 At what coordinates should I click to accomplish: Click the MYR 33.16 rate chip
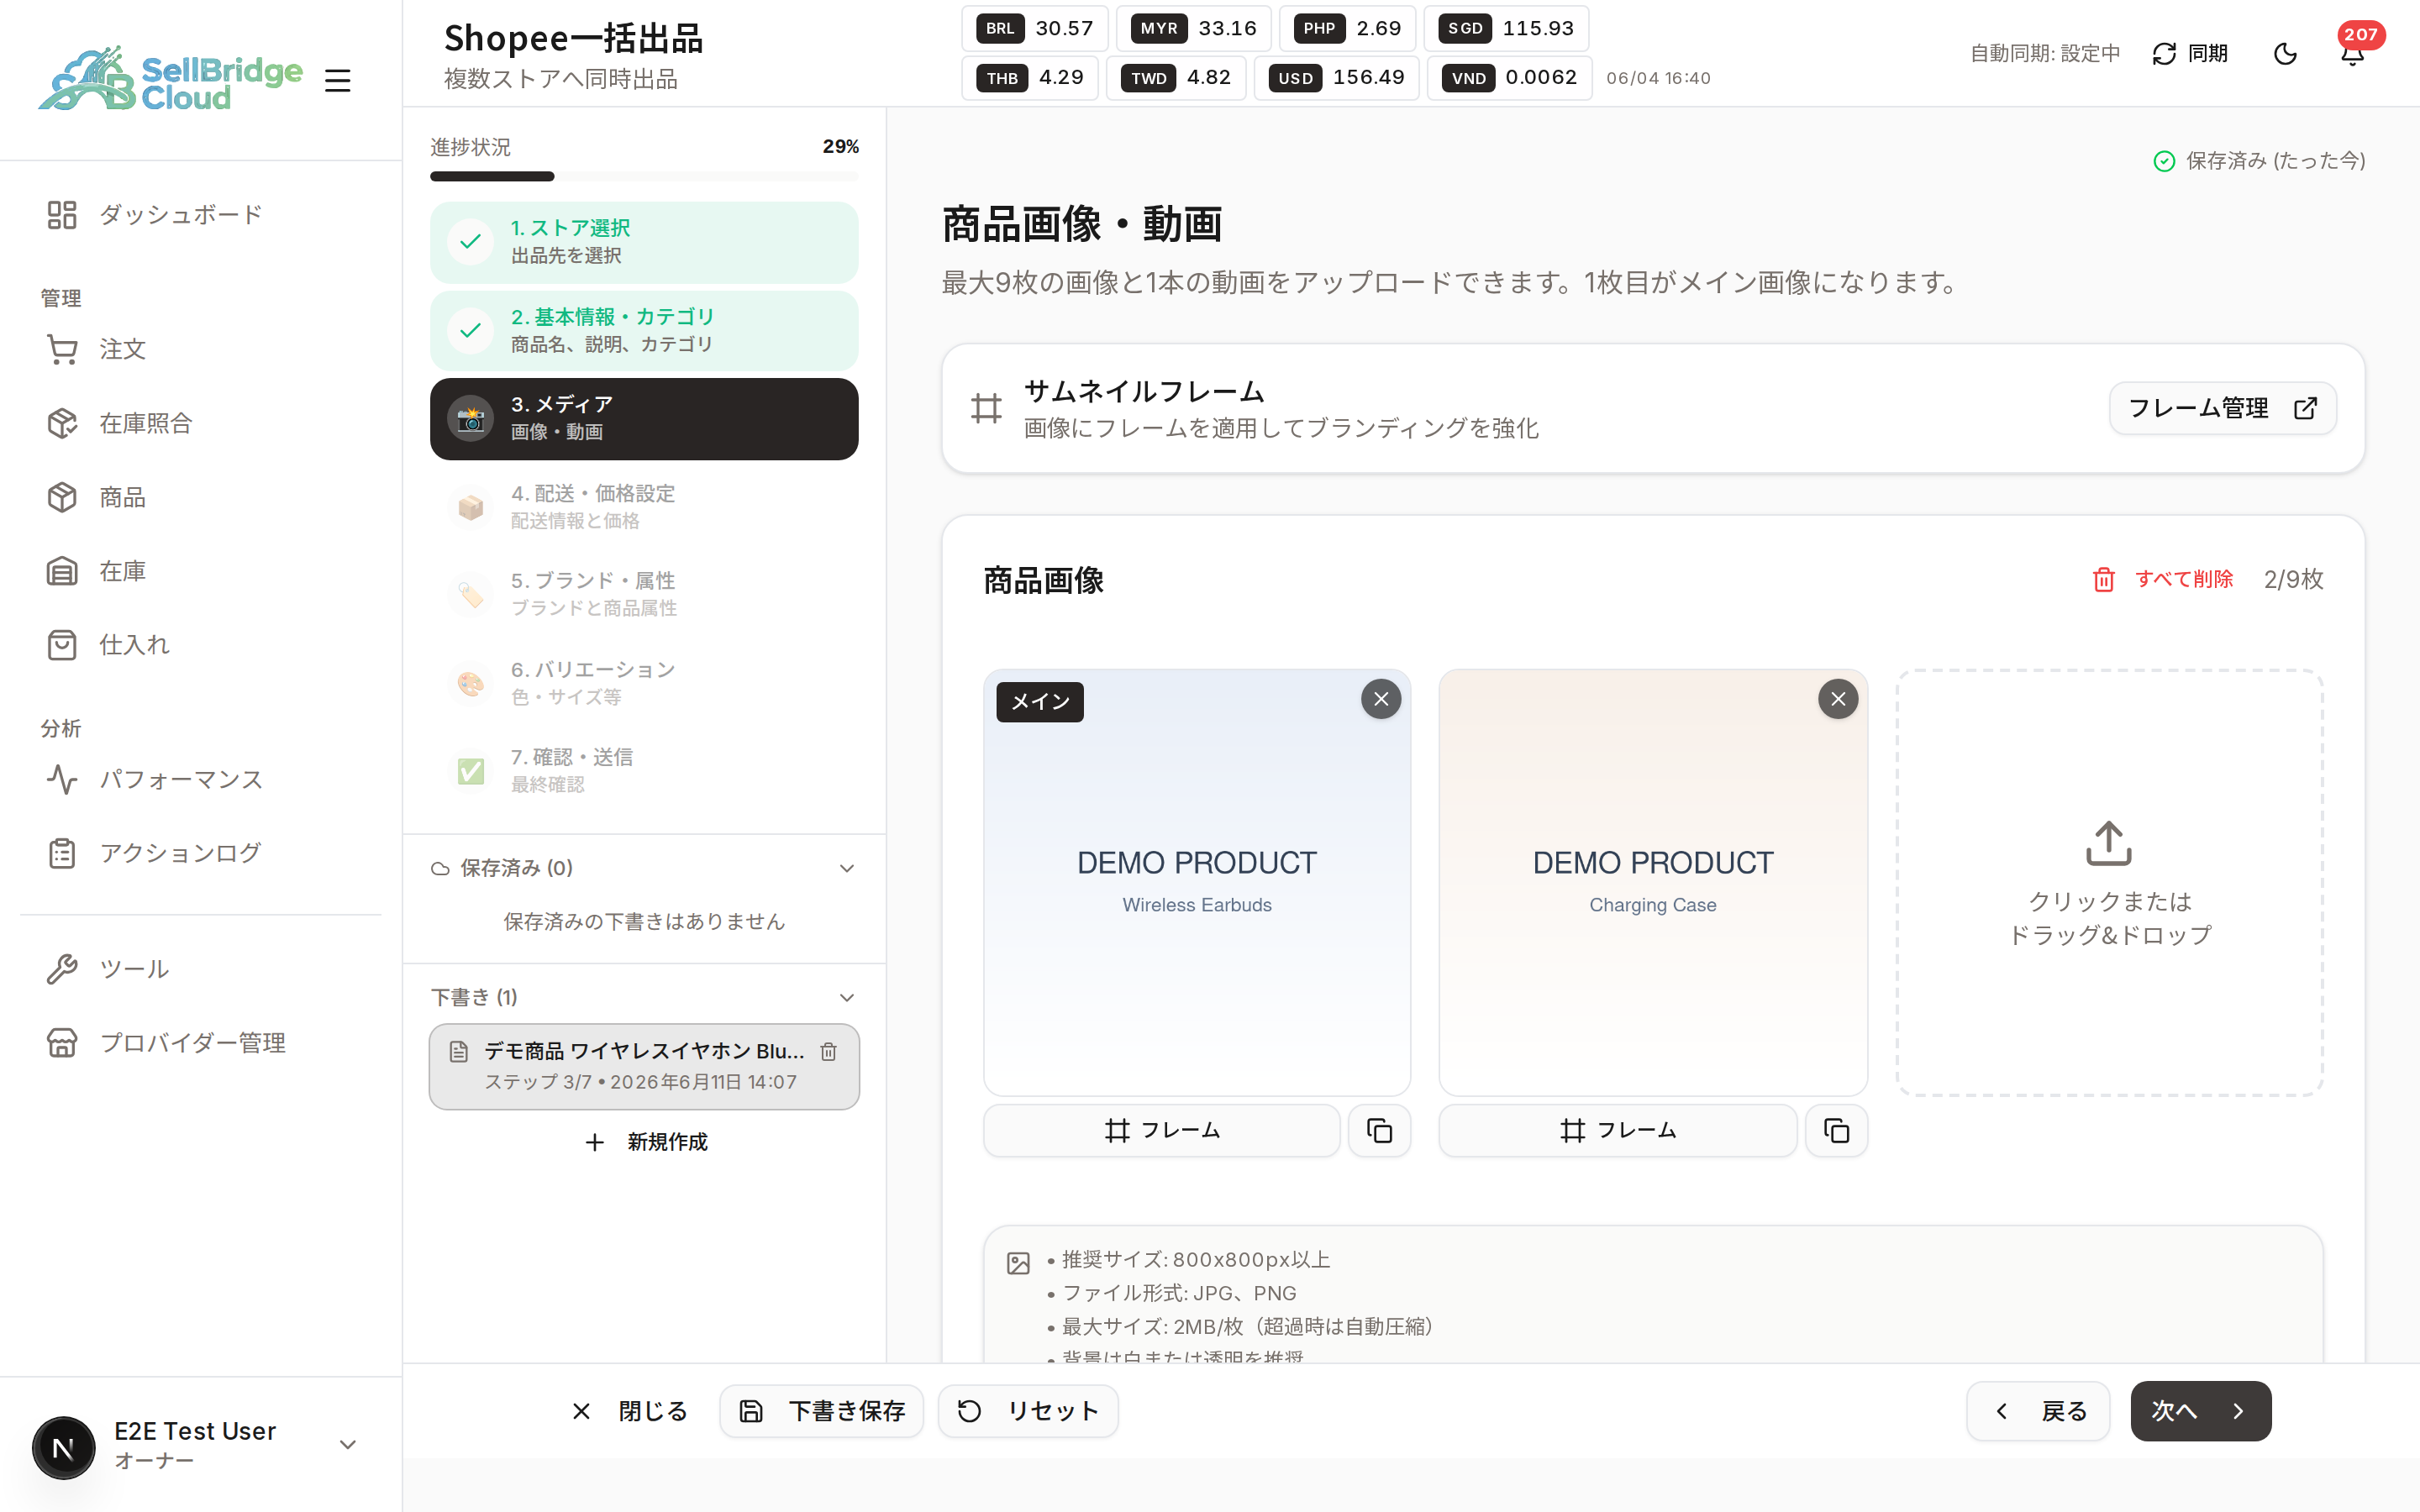(x=1194, y=28)
